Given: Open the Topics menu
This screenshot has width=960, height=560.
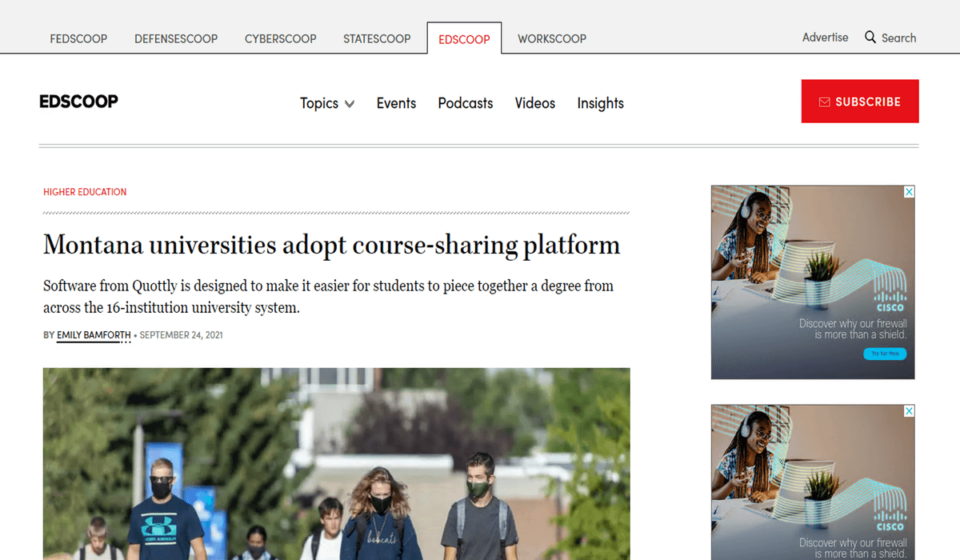Looking at the screenshot, I should [319, 103].
